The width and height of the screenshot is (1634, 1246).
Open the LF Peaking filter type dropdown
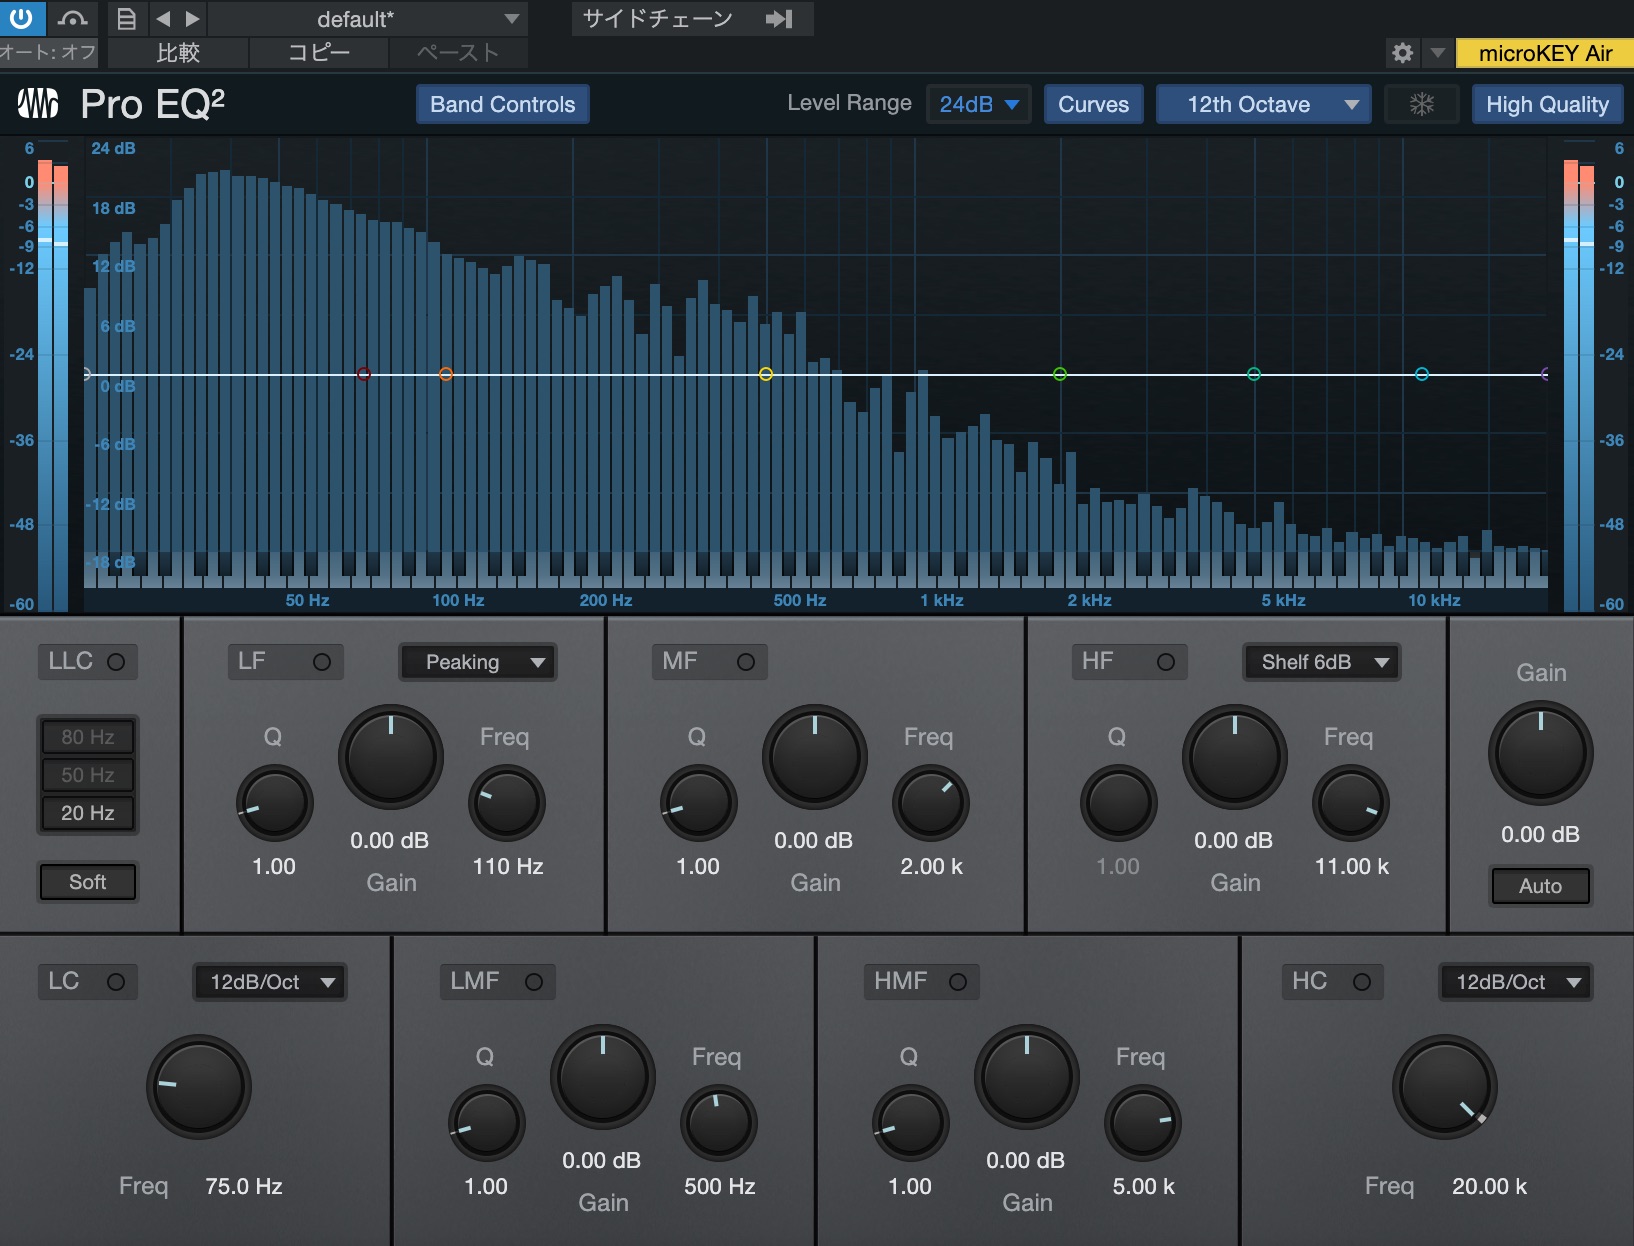478,662
